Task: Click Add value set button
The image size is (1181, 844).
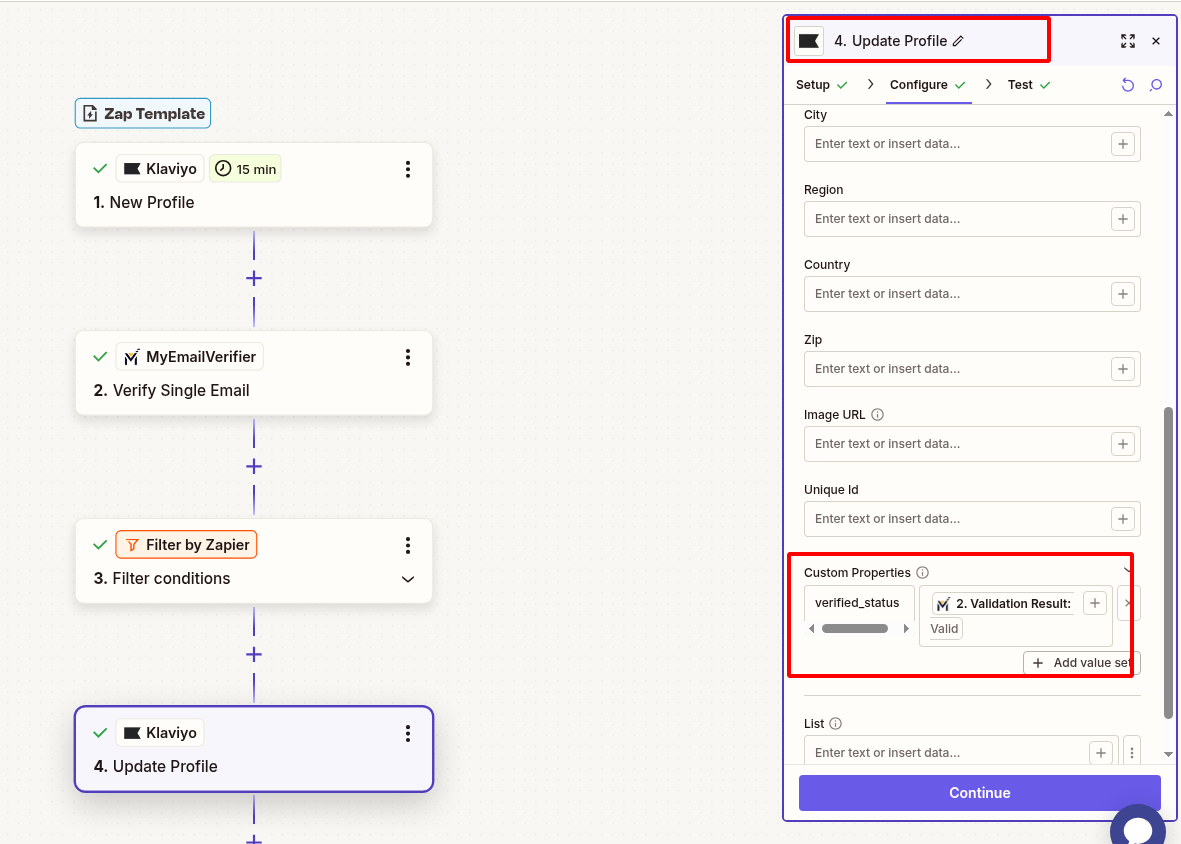Action: pyautogui.click(x=1082, y=663)
